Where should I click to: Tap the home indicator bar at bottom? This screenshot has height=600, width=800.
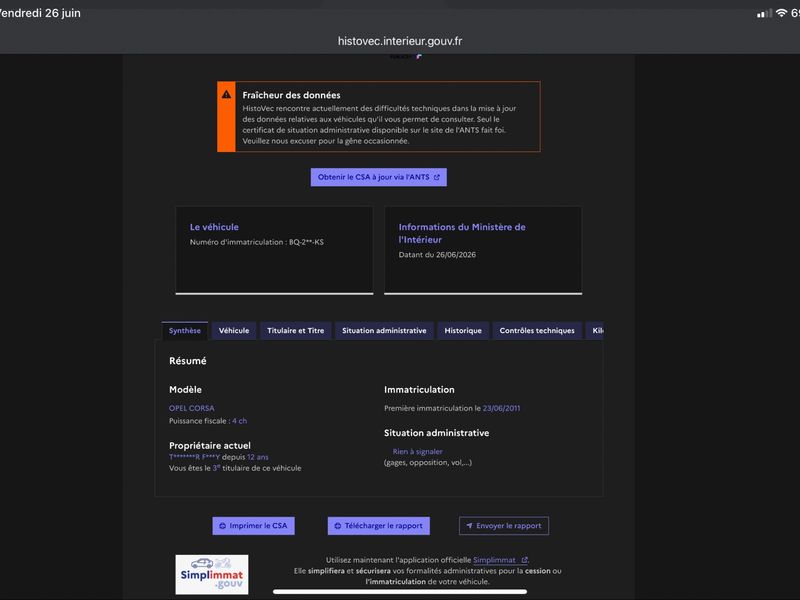400,592
